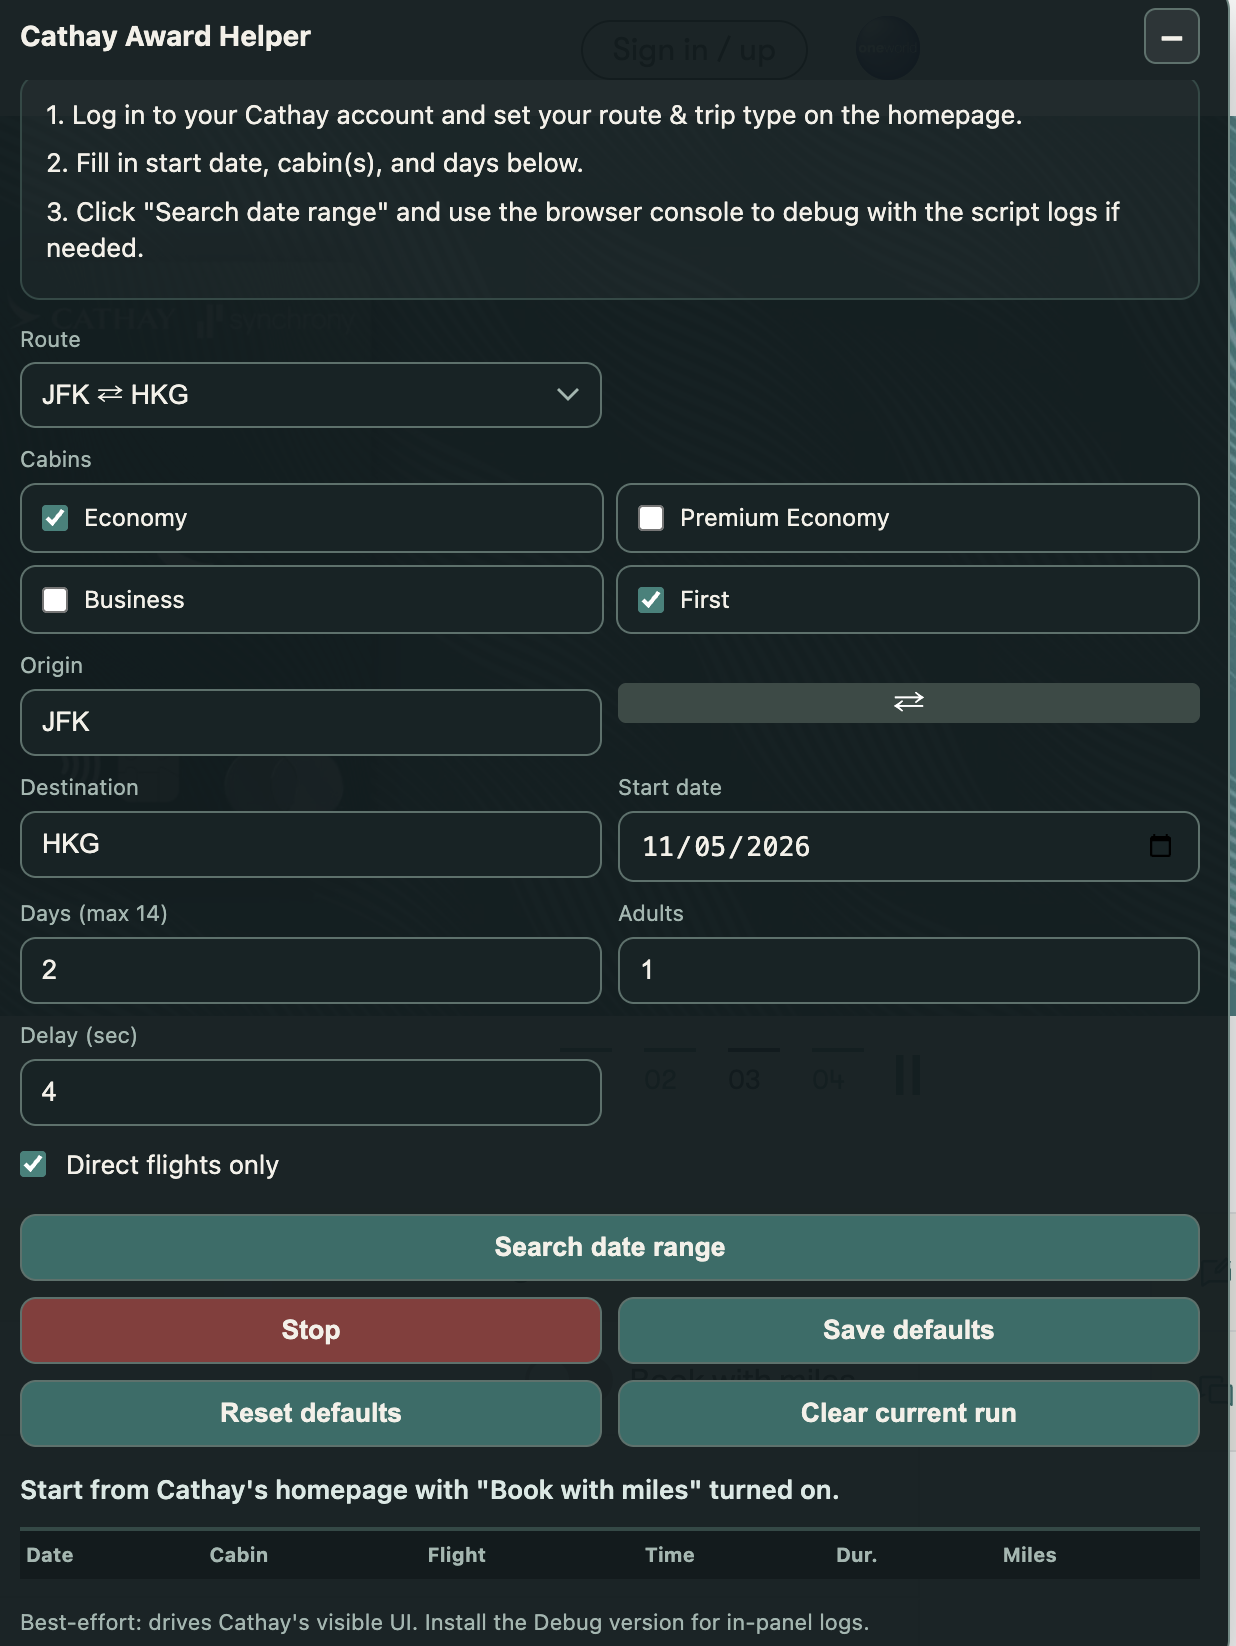Change the Delay (sec) field value
Image resolution: width=1236 pixels, height=1646 pixels.
311,1092
